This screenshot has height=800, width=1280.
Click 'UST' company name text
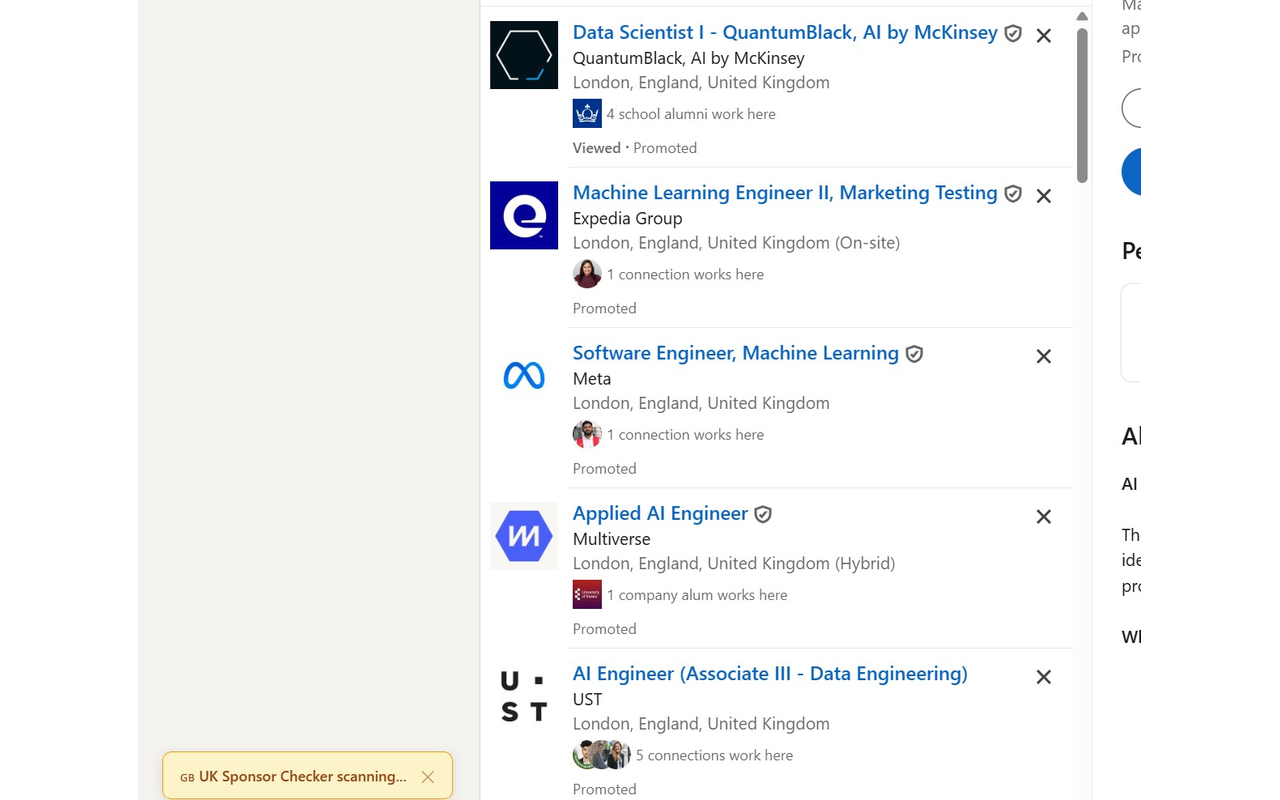588,699
